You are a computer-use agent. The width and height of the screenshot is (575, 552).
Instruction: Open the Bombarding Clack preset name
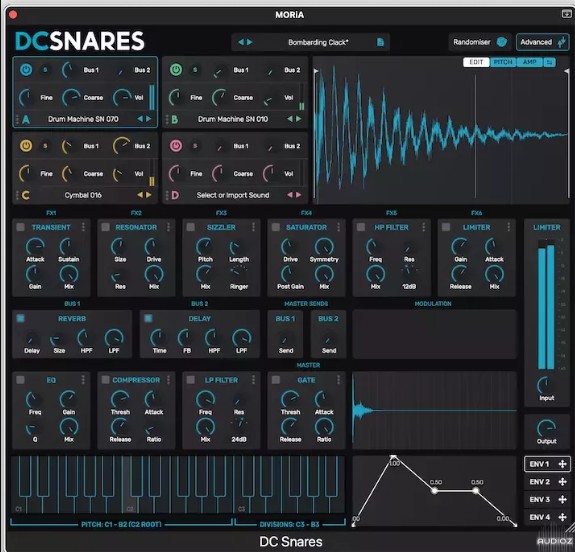tap(318, 42)
